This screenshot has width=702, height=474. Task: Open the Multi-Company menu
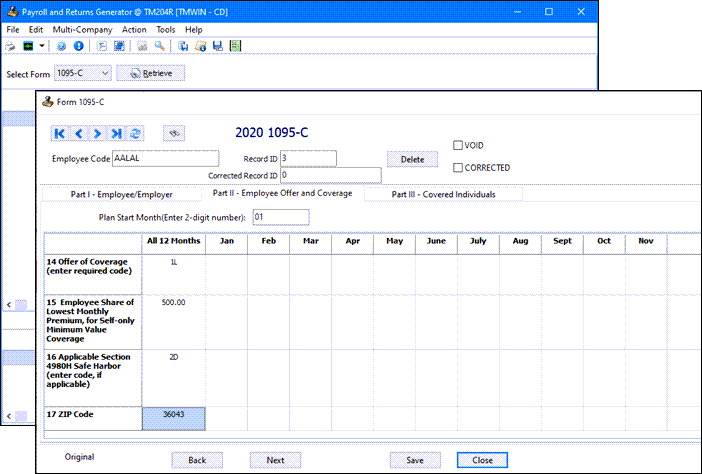click(x=82, y=30)
